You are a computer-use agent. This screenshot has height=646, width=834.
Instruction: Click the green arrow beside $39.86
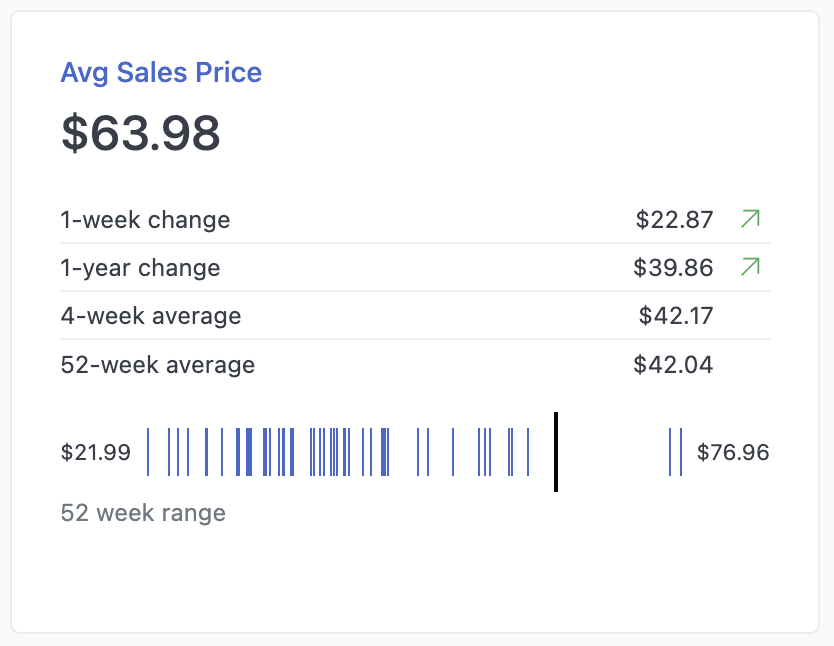[x=750, y=266]
